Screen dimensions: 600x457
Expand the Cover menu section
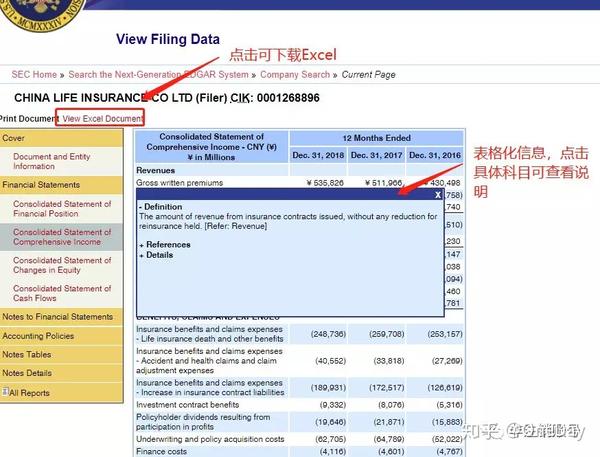[61, 138]
